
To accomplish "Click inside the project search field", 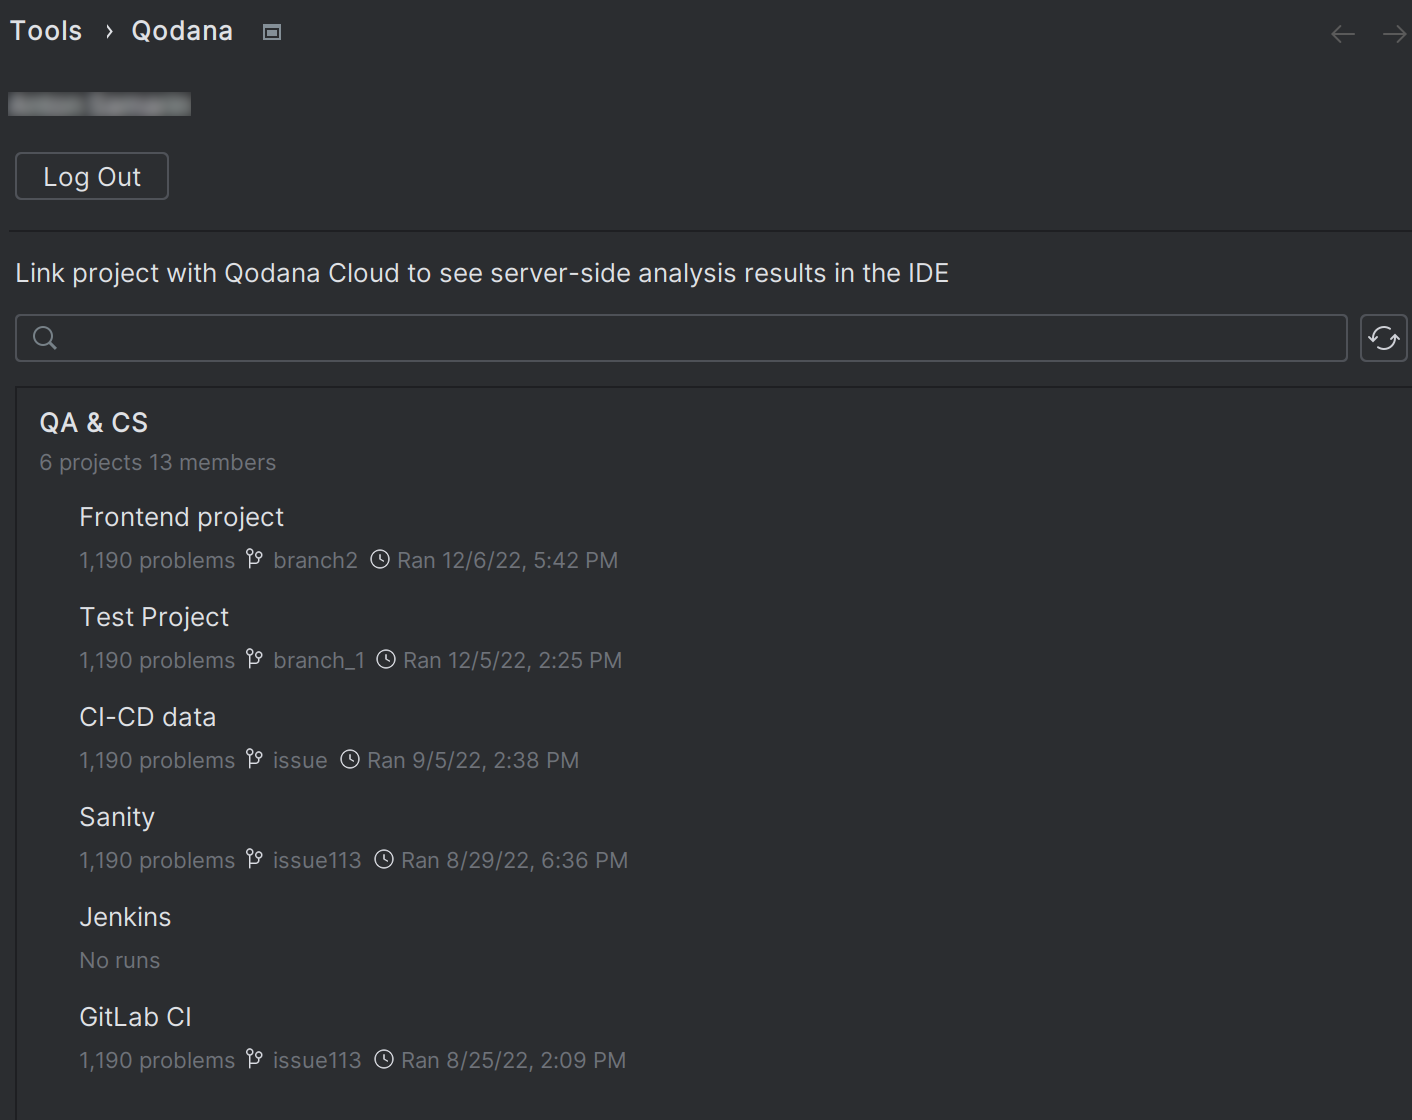I will pos(680,338).
